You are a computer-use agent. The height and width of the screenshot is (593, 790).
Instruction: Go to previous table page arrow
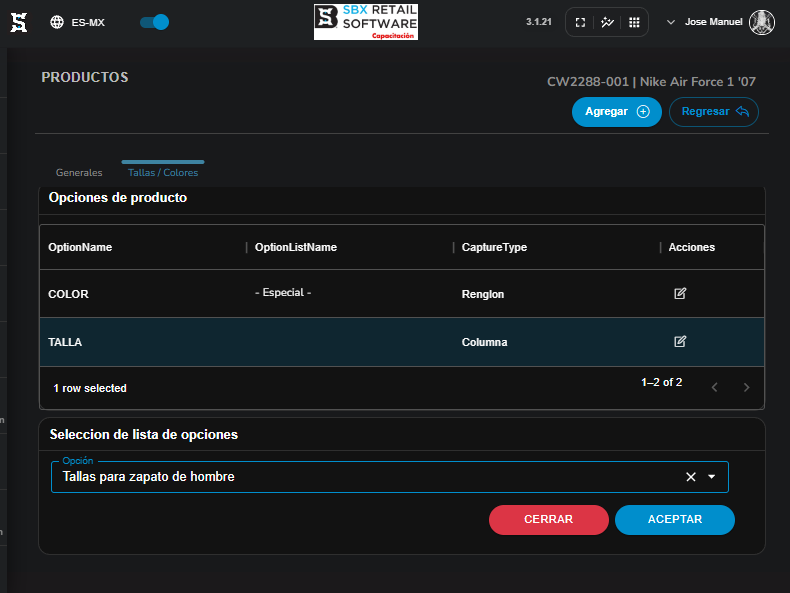click(714, 387)
